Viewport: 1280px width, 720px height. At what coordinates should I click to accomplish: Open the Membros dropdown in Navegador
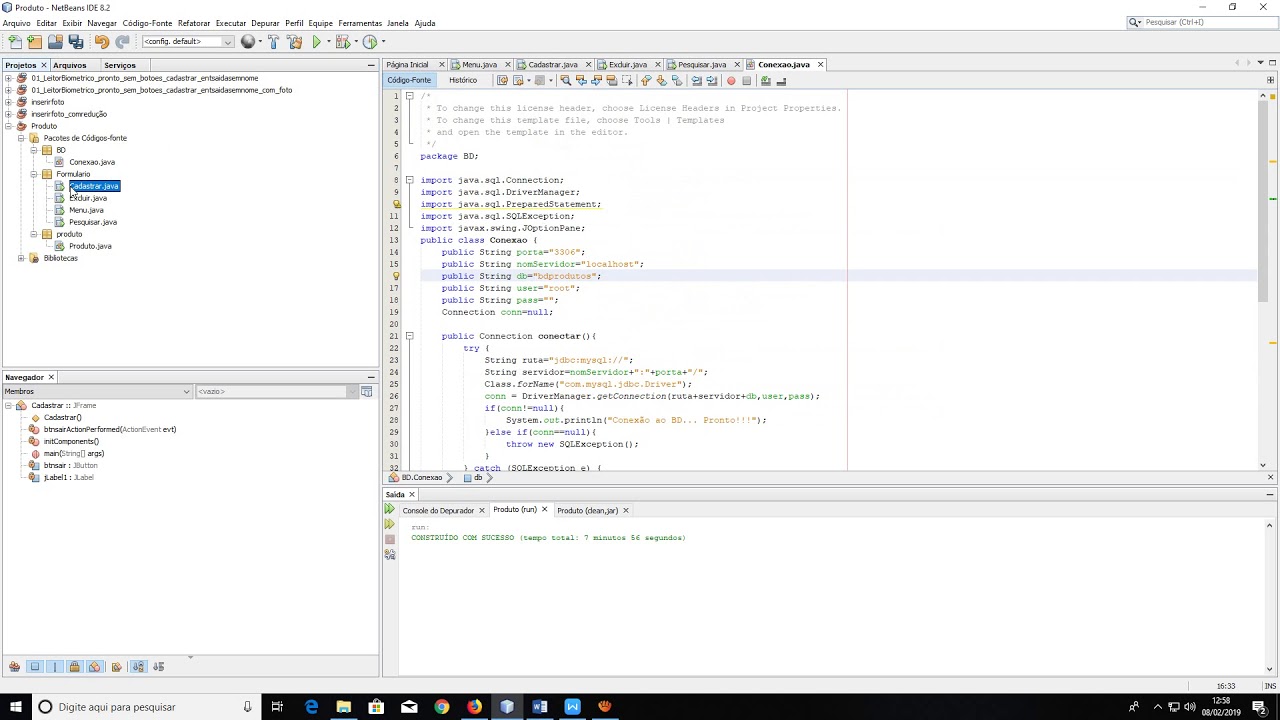tap(97, 391)
